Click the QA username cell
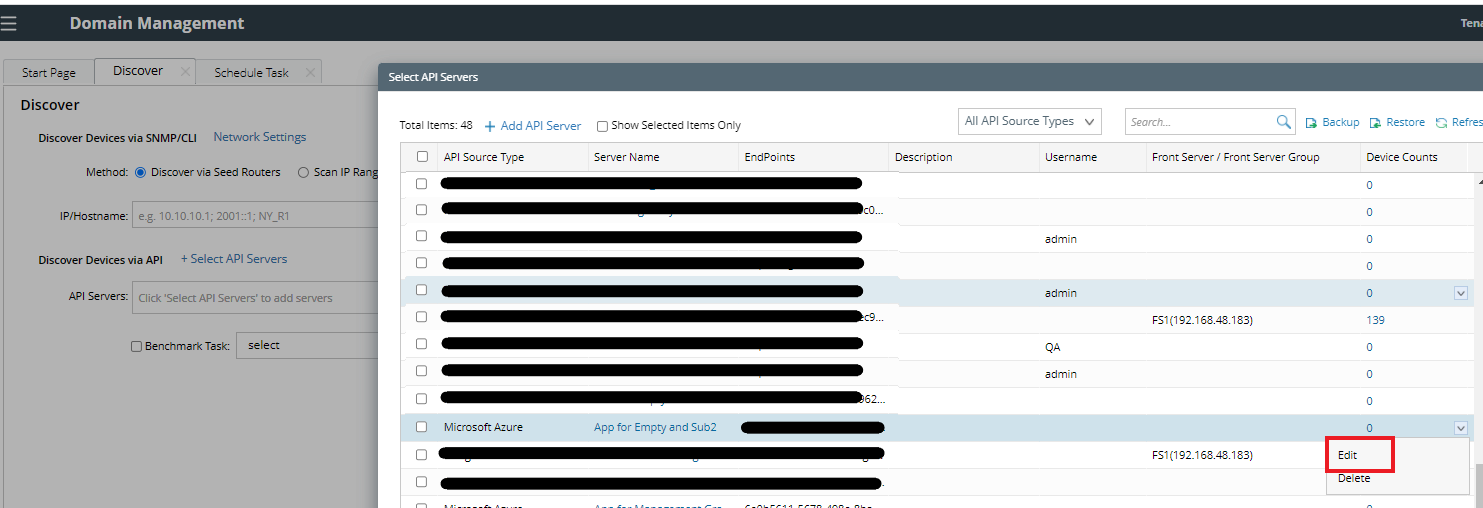Screen dimensions: 1483x508 point(1052,347)
